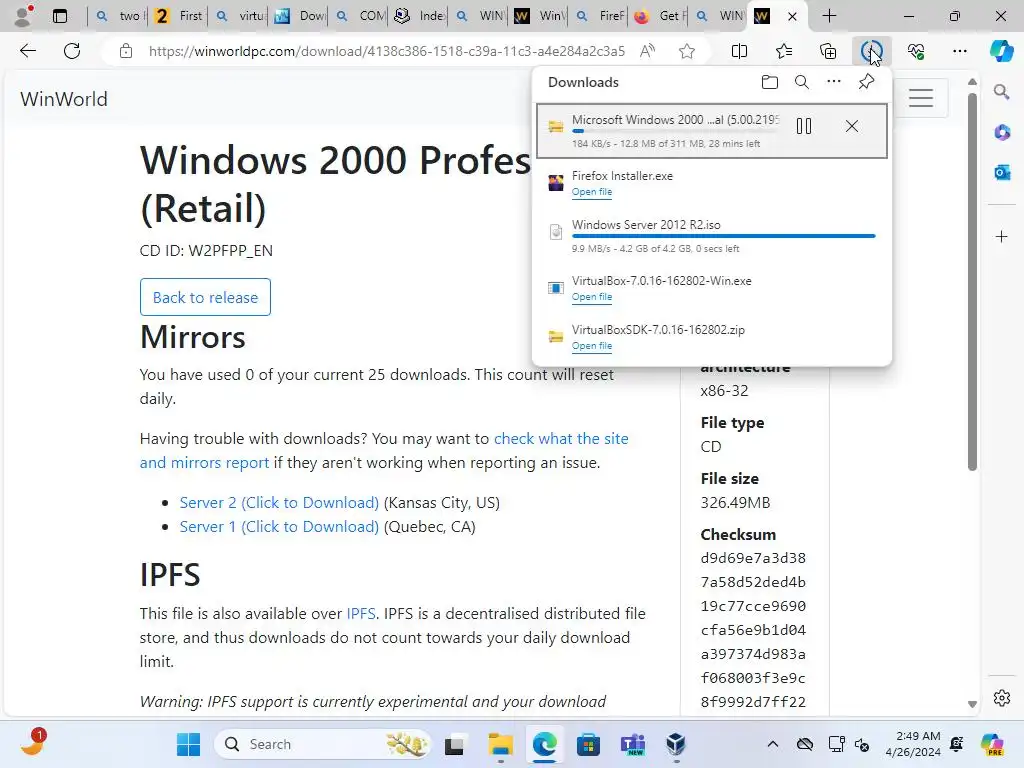This screenshot has width=1024, height=768.
Task: Open Browser essentials heart icon
Action: pos(916,51)
